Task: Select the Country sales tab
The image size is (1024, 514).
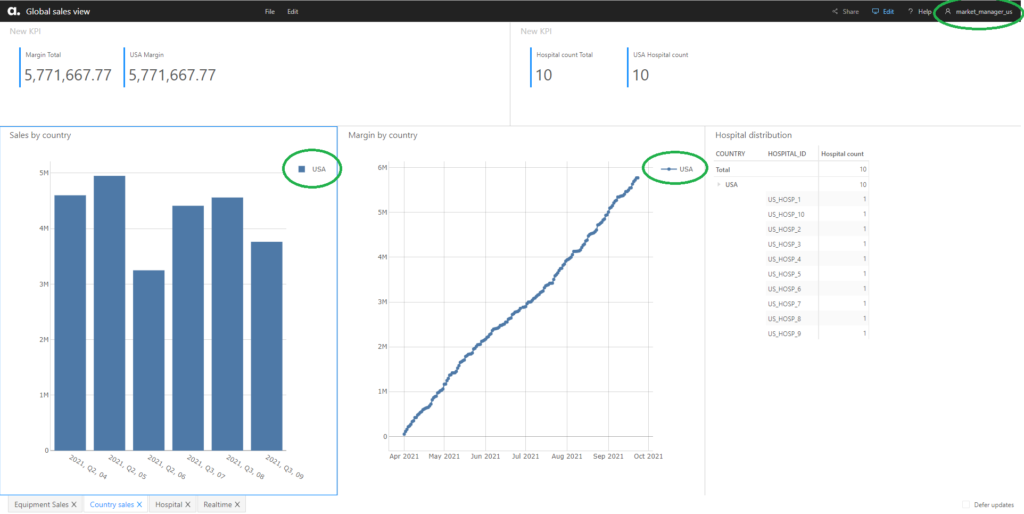Action: coord(112,504)
